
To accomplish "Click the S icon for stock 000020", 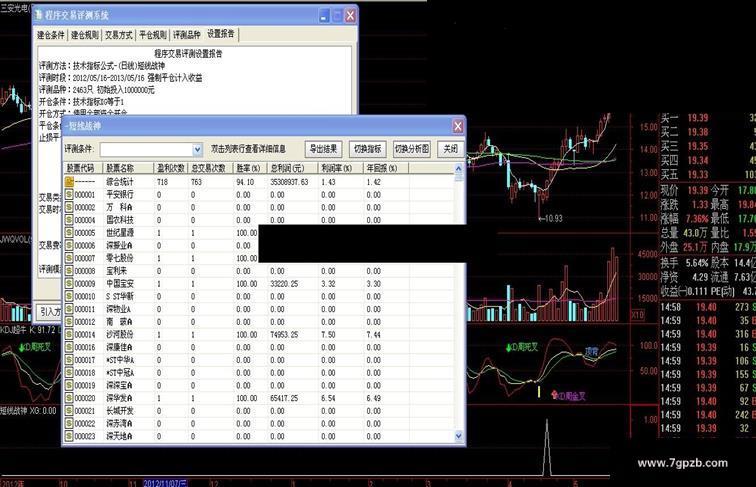I will click(x=69, y=398).
